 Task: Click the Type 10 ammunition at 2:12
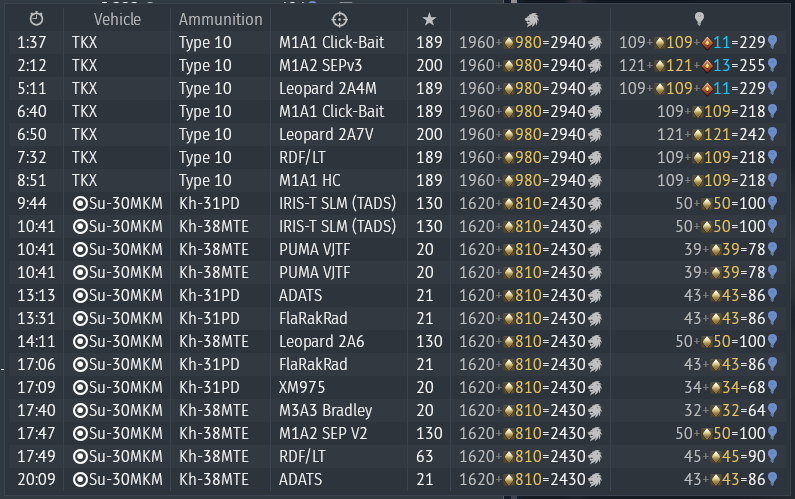pos(205,65)
